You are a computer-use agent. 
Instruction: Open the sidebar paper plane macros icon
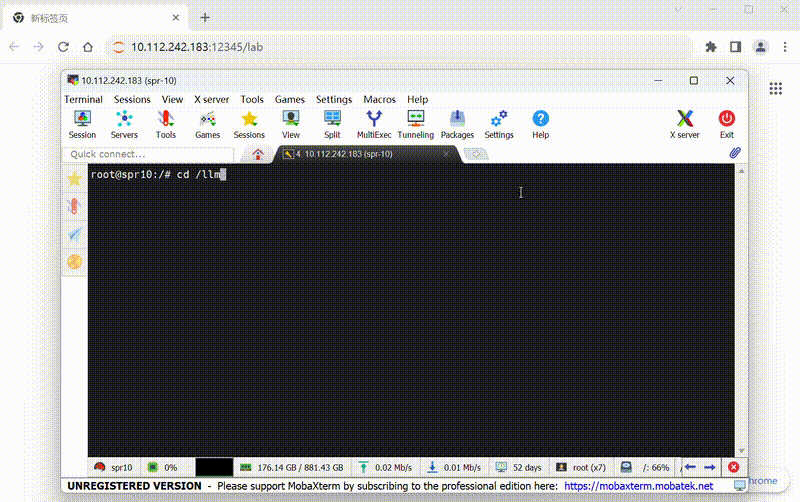[x=74, y=234]
